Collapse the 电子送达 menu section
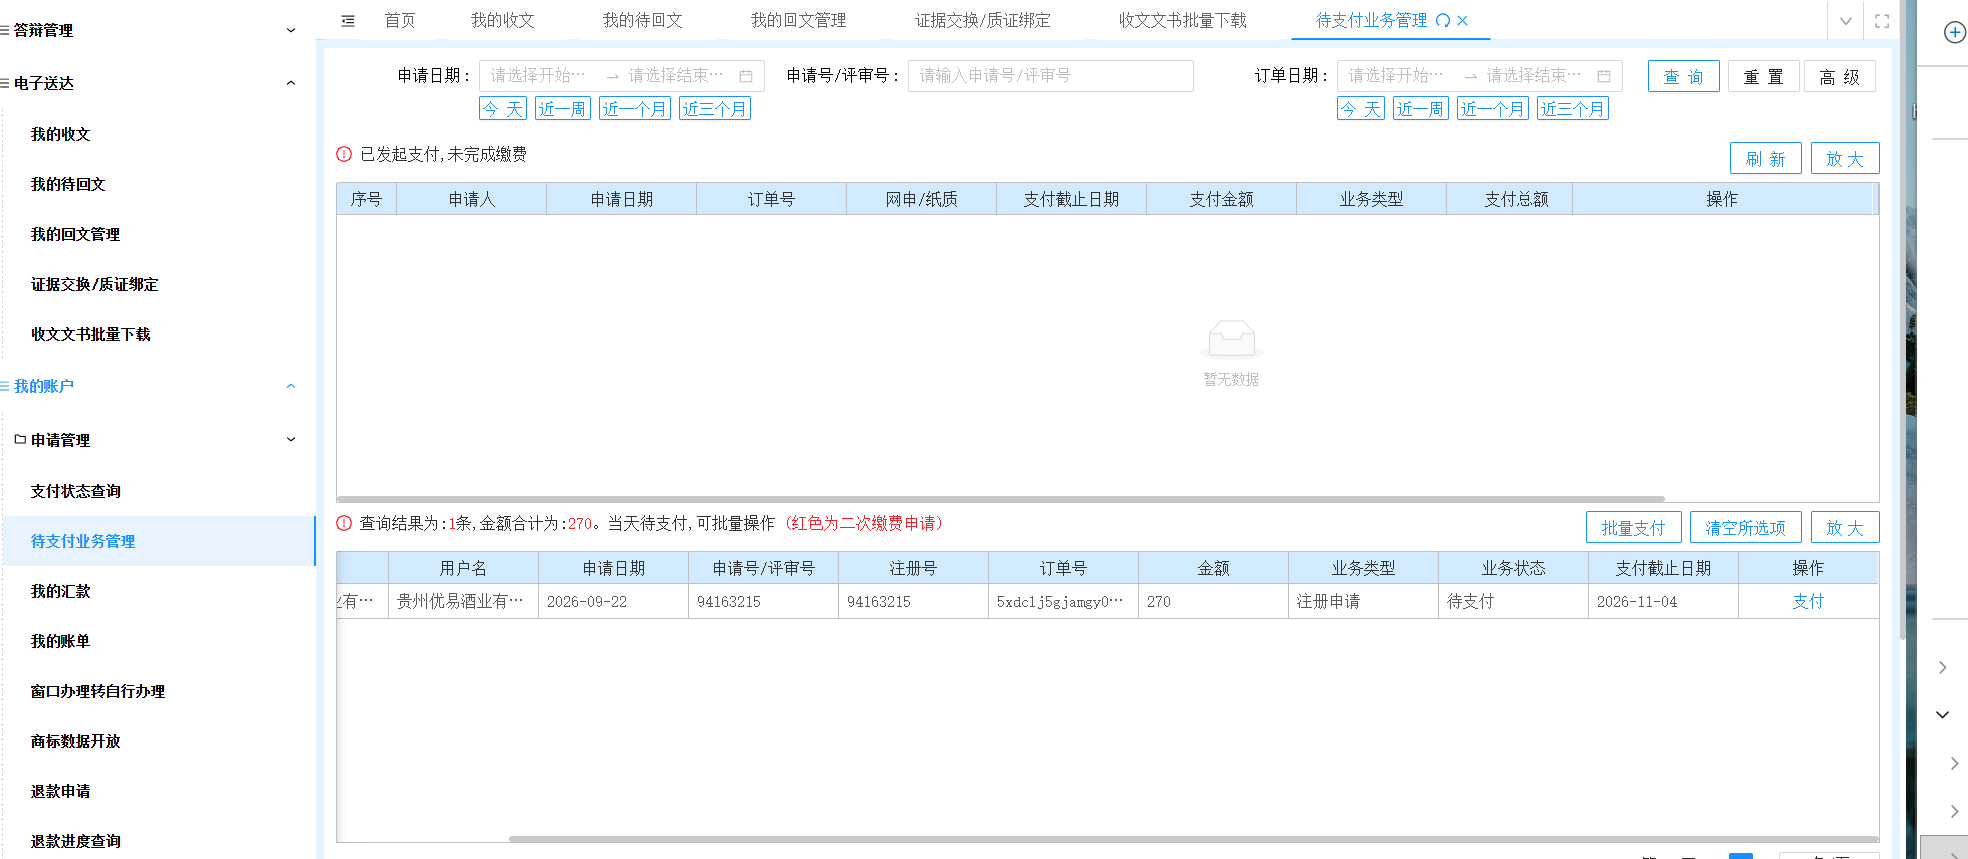The width and height of the screenshot is (1968, 859). pyautogui.click(x=291, y=83)
